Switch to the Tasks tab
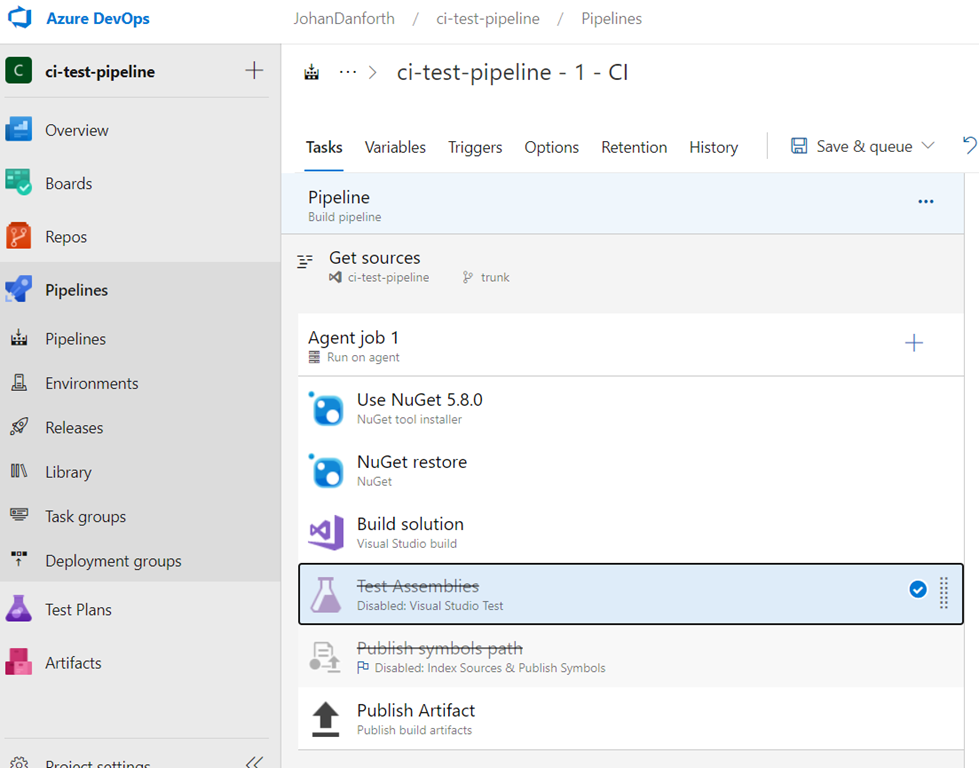This screenshot has height=768, width=979. pos(324,147)
